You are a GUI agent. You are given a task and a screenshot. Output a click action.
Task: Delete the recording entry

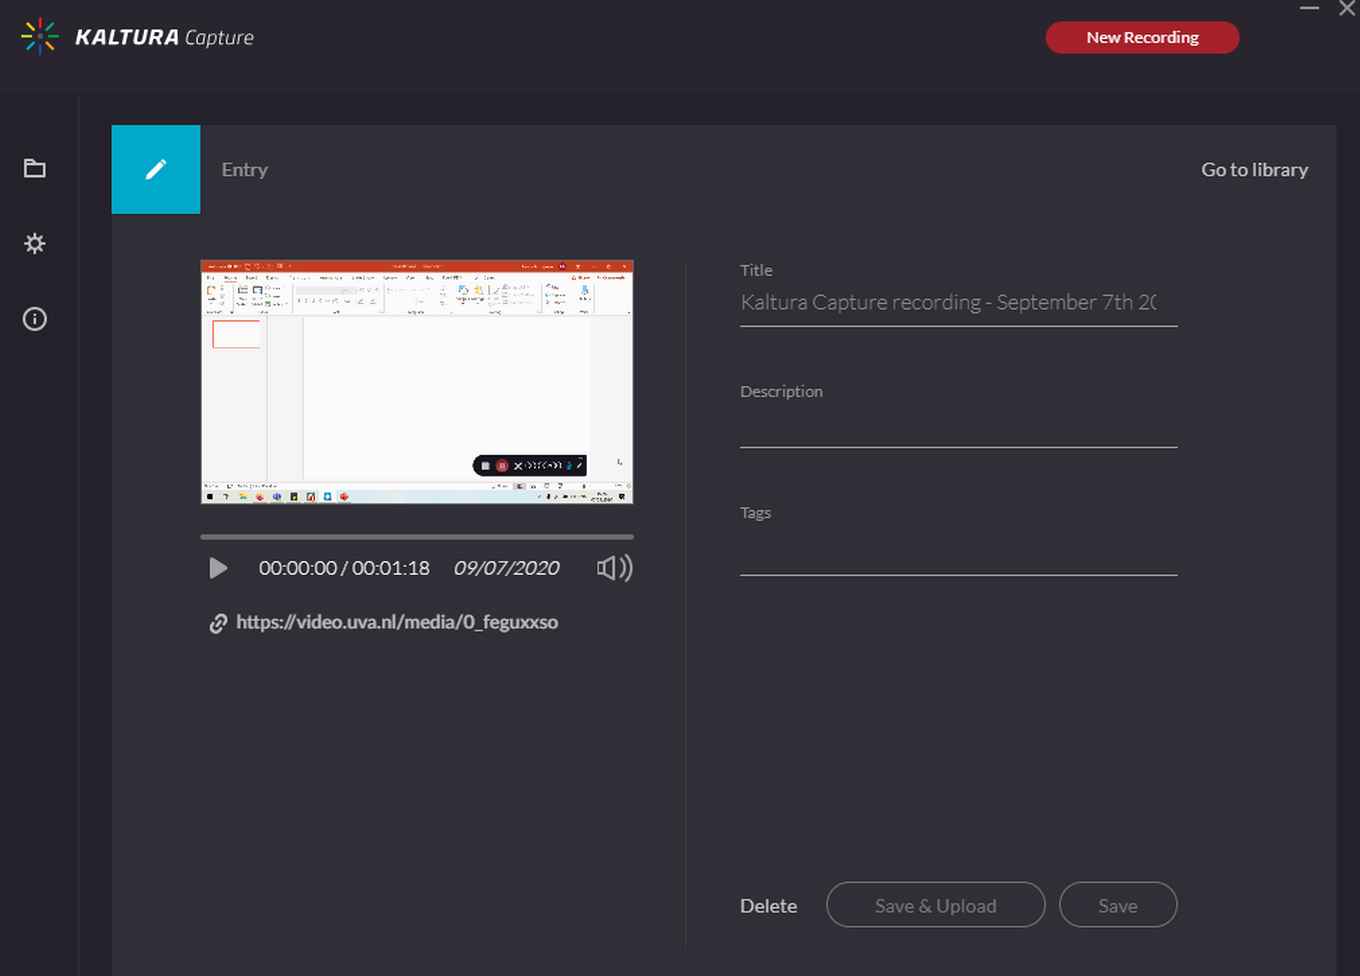(x=768, y=905)
